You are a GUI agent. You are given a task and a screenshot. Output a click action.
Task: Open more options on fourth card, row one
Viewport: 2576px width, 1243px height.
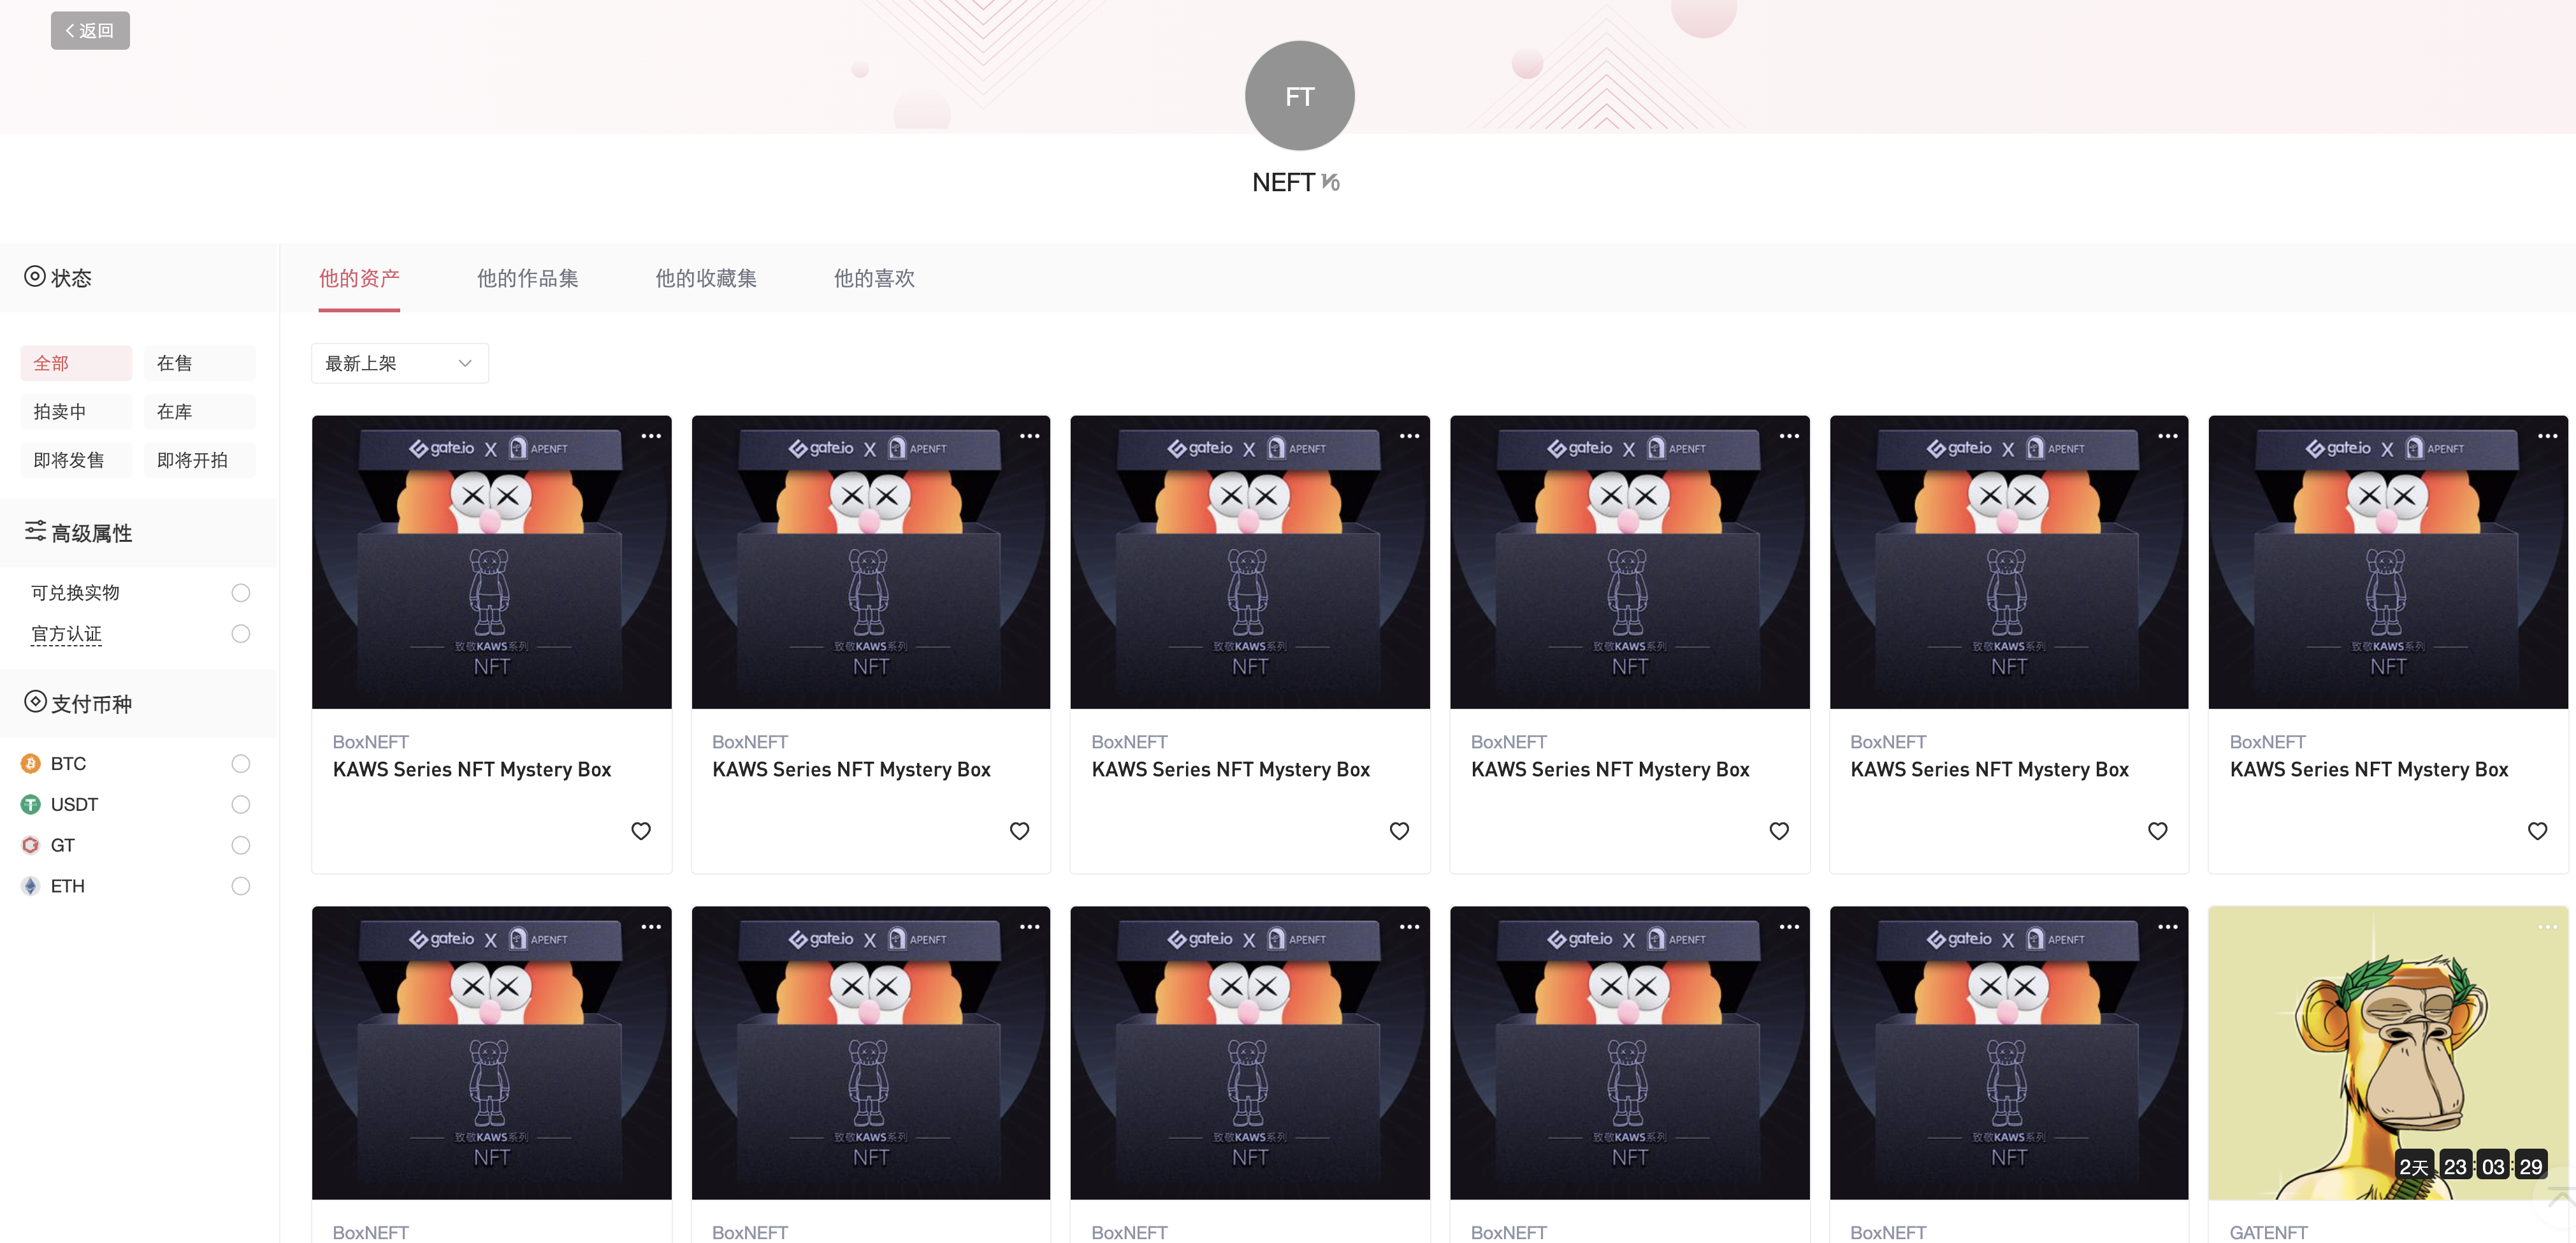point(1789,436)
